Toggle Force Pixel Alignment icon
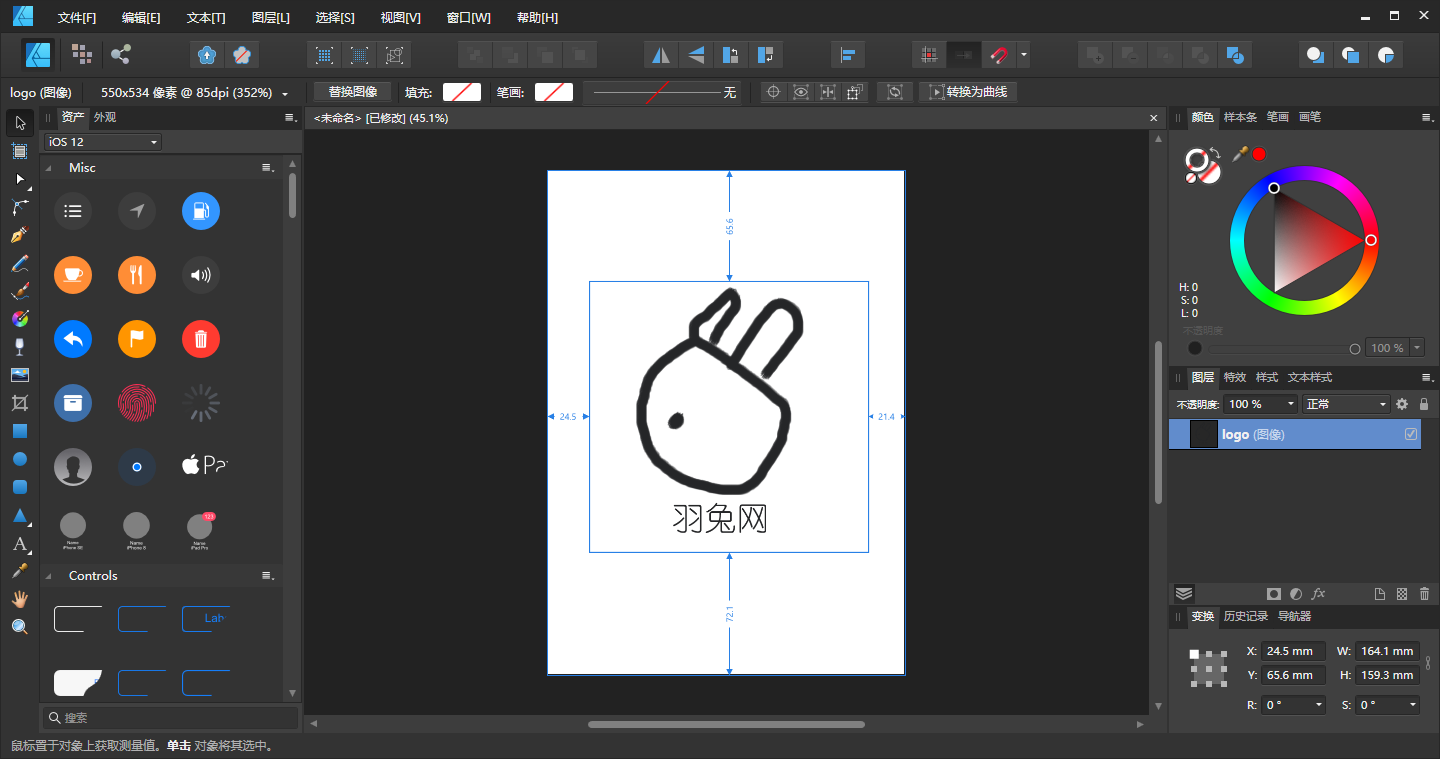 coord(930,55)
